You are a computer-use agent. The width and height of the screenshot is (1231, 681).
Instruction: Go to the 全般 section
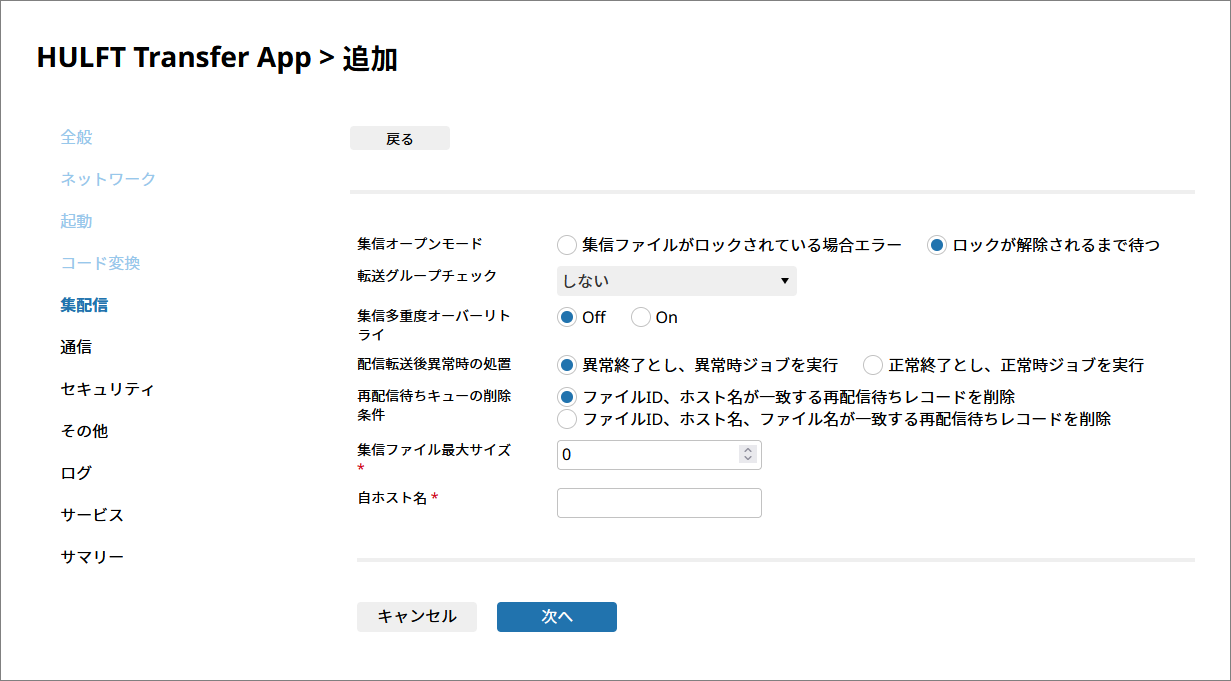pos(77,137)
